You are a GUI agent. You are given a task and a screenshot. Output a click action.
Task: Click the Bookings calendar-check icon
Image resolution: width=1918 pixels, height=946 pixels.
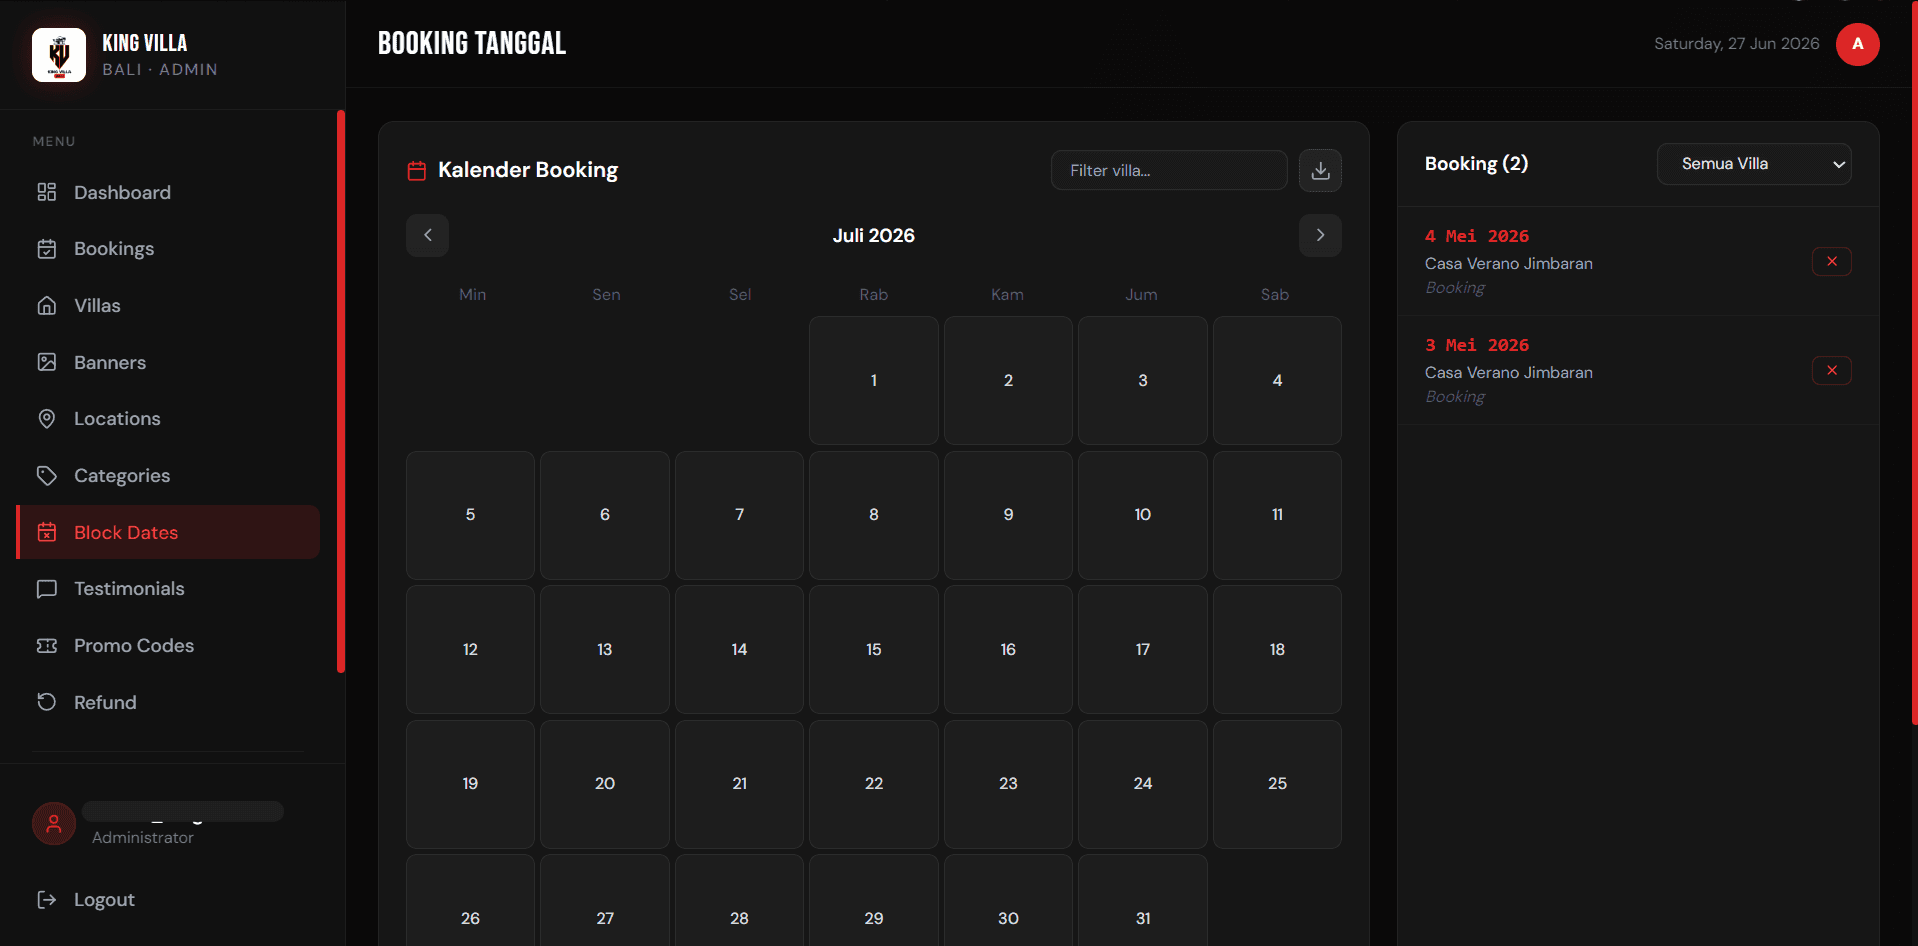point(47,249)
